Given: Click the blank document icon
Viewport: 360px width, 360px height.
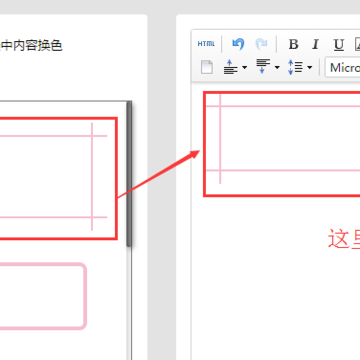Looking at the screenshot, I should click(x=207, y=67).
